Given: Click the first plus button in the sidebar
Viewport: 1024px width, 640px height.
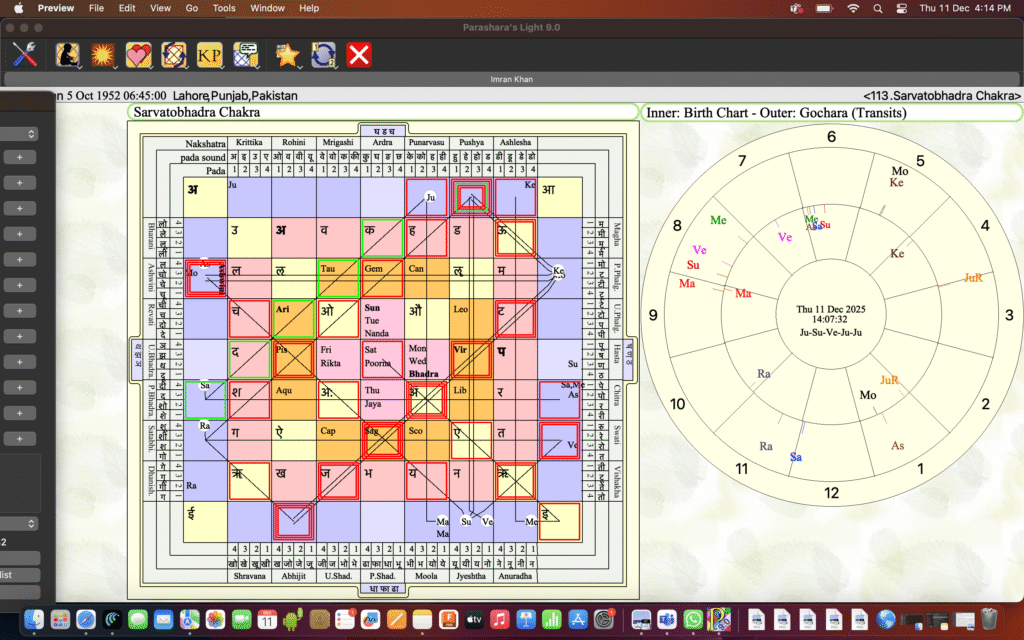Looking at the screenshot, I should coord(19,157).
